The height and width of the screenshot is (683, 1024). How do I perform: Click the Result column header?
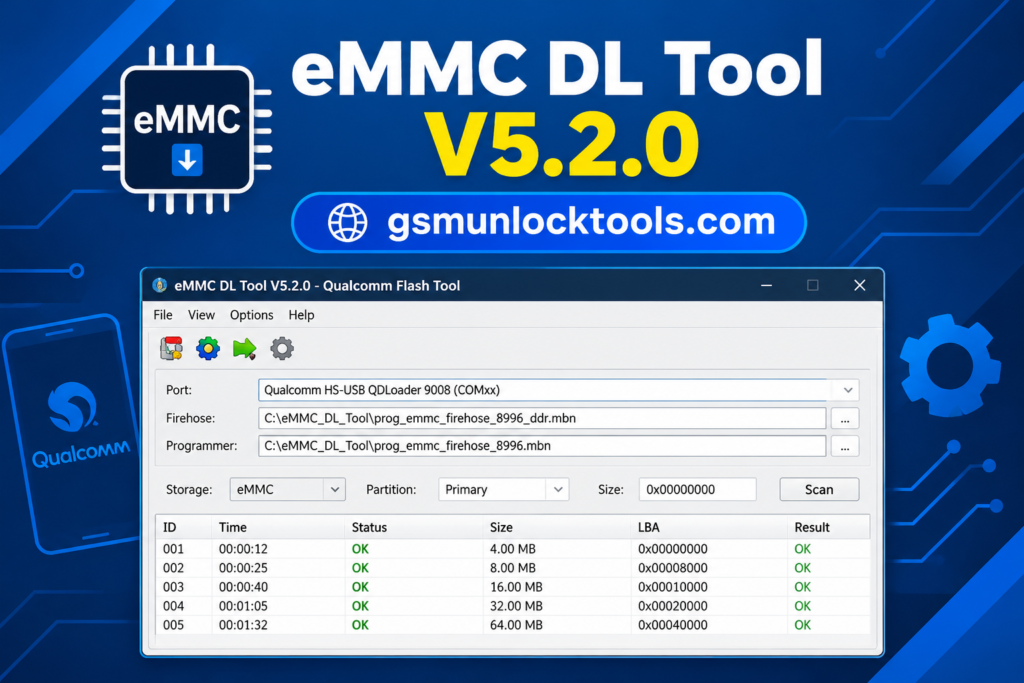click(x=828, y=527)
